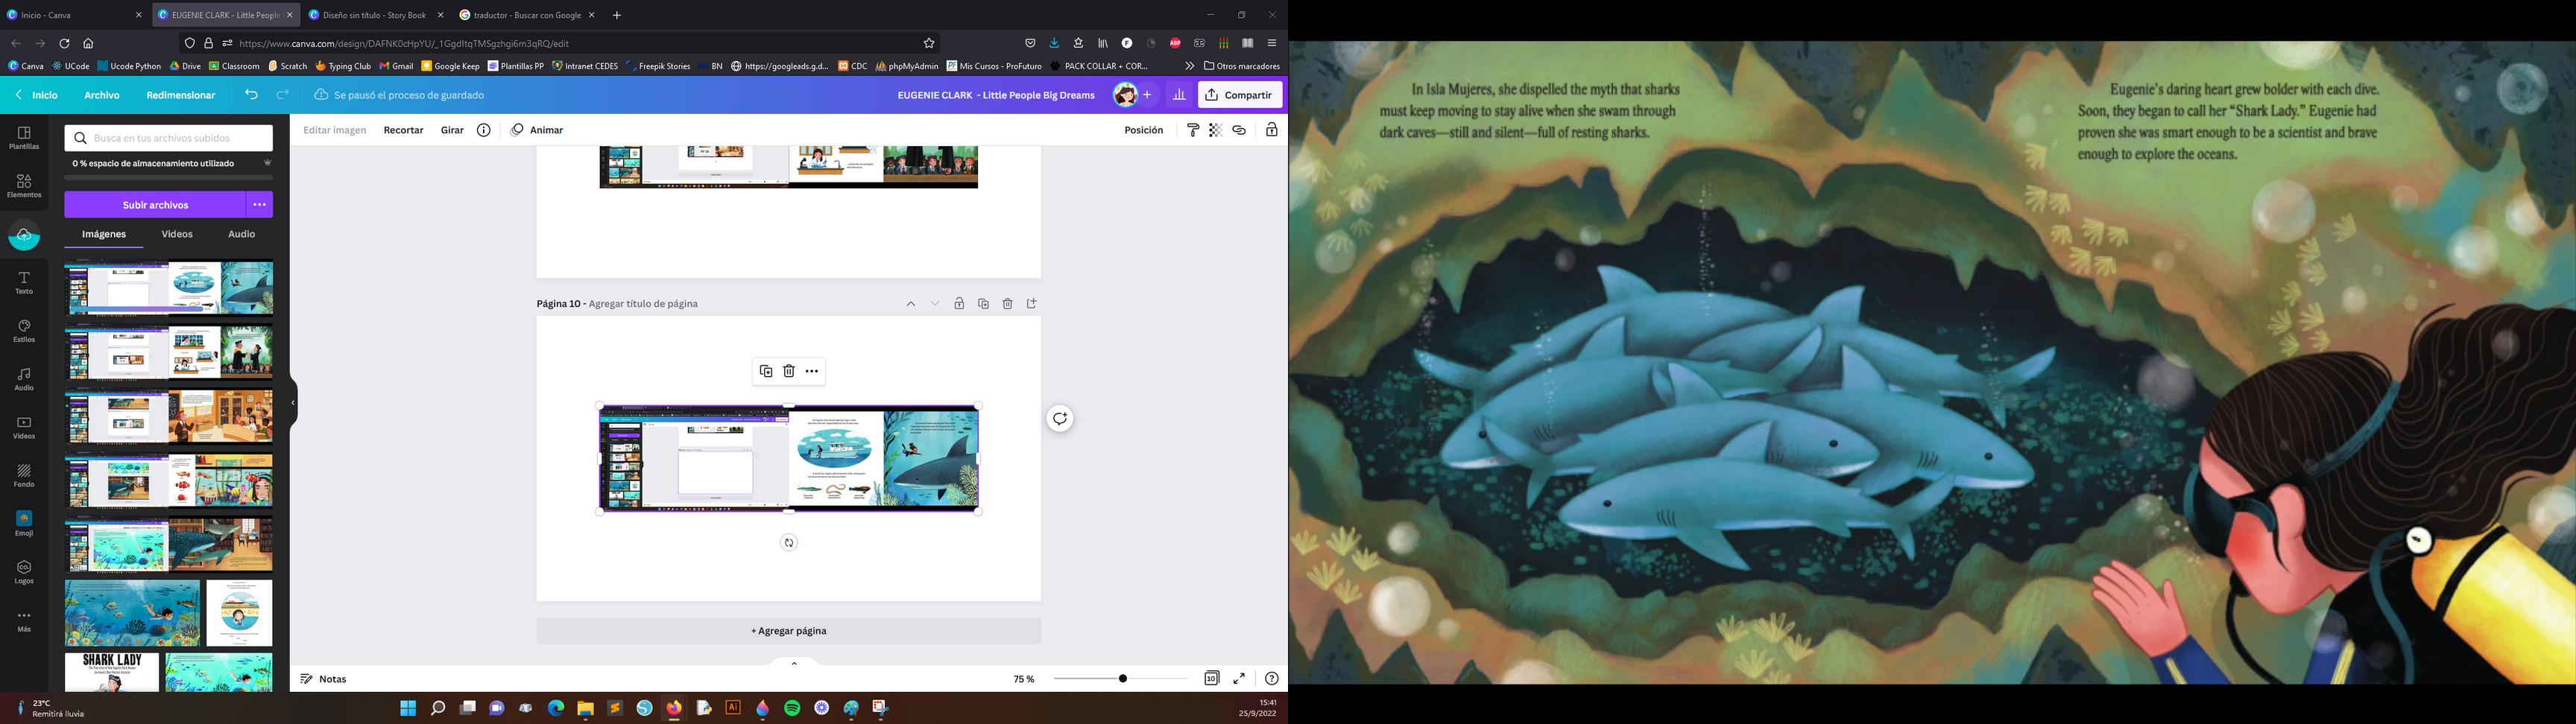Open the Archivo menu
Image resolution: width=2576 pixels, height=724 pixels.
[102, 95]
